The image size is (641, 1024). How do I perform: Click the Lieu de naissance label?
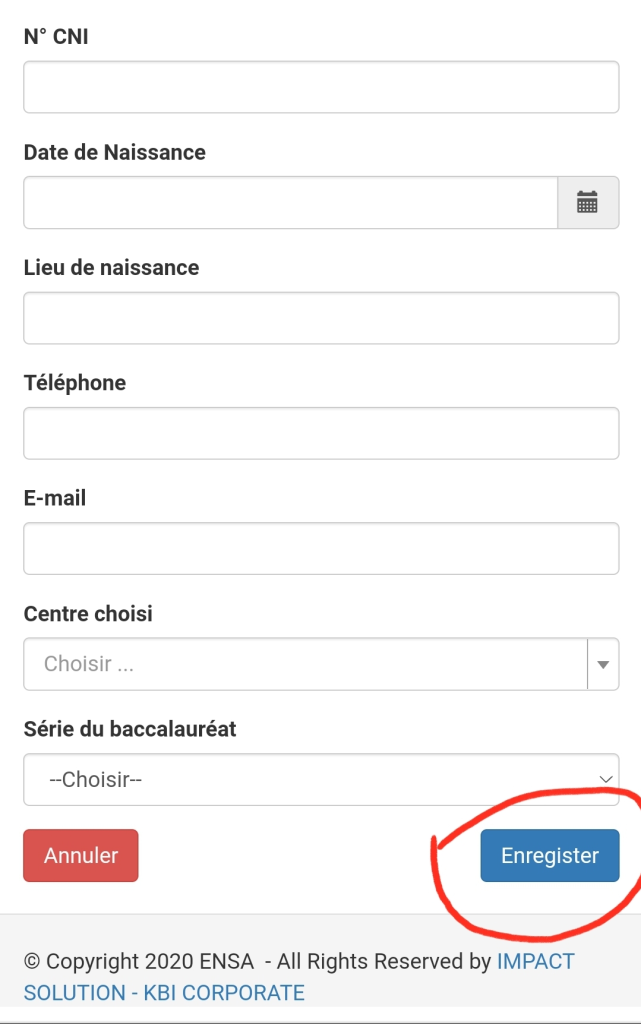(112, 267)
